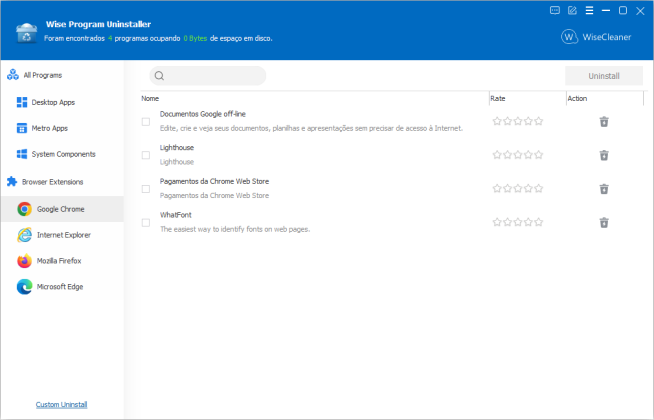View System Components

(63, 154)
